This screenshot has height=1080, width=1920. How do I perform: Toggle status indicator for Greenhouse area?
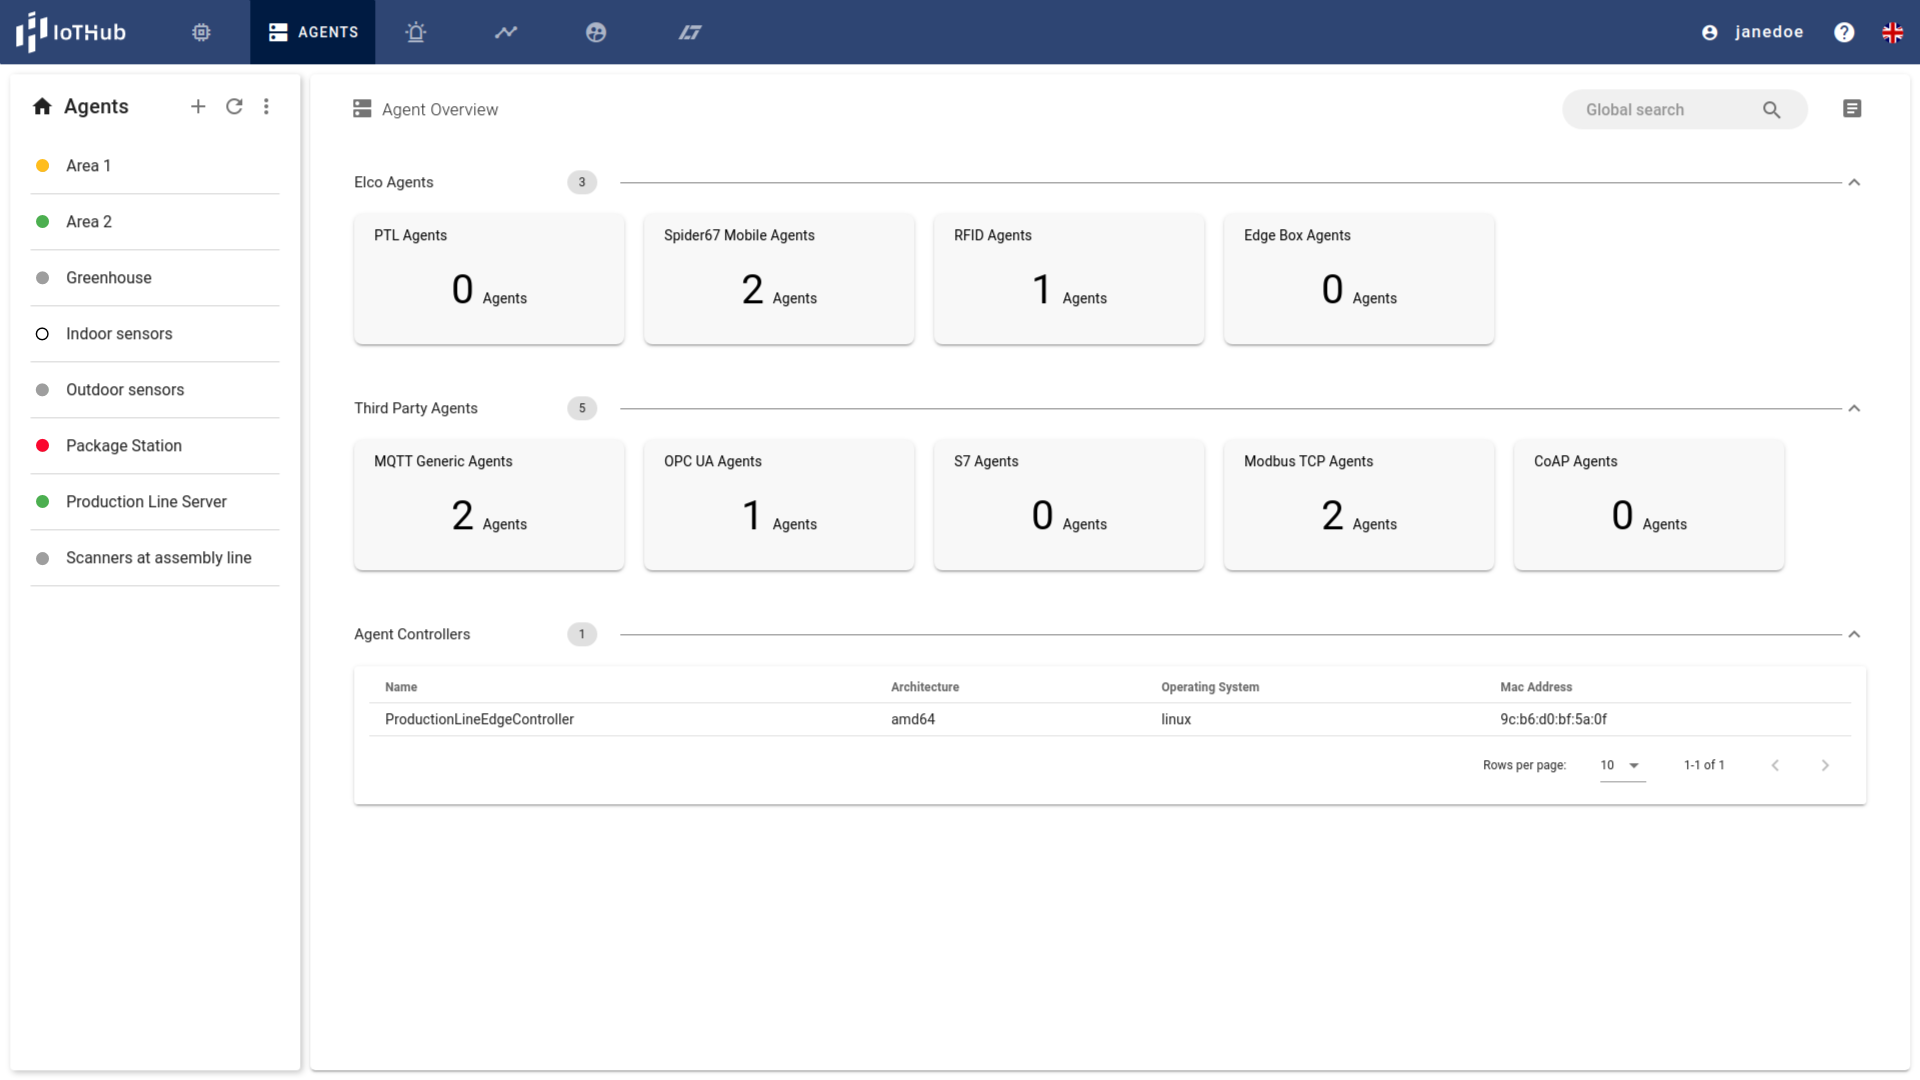click(42, 277)
